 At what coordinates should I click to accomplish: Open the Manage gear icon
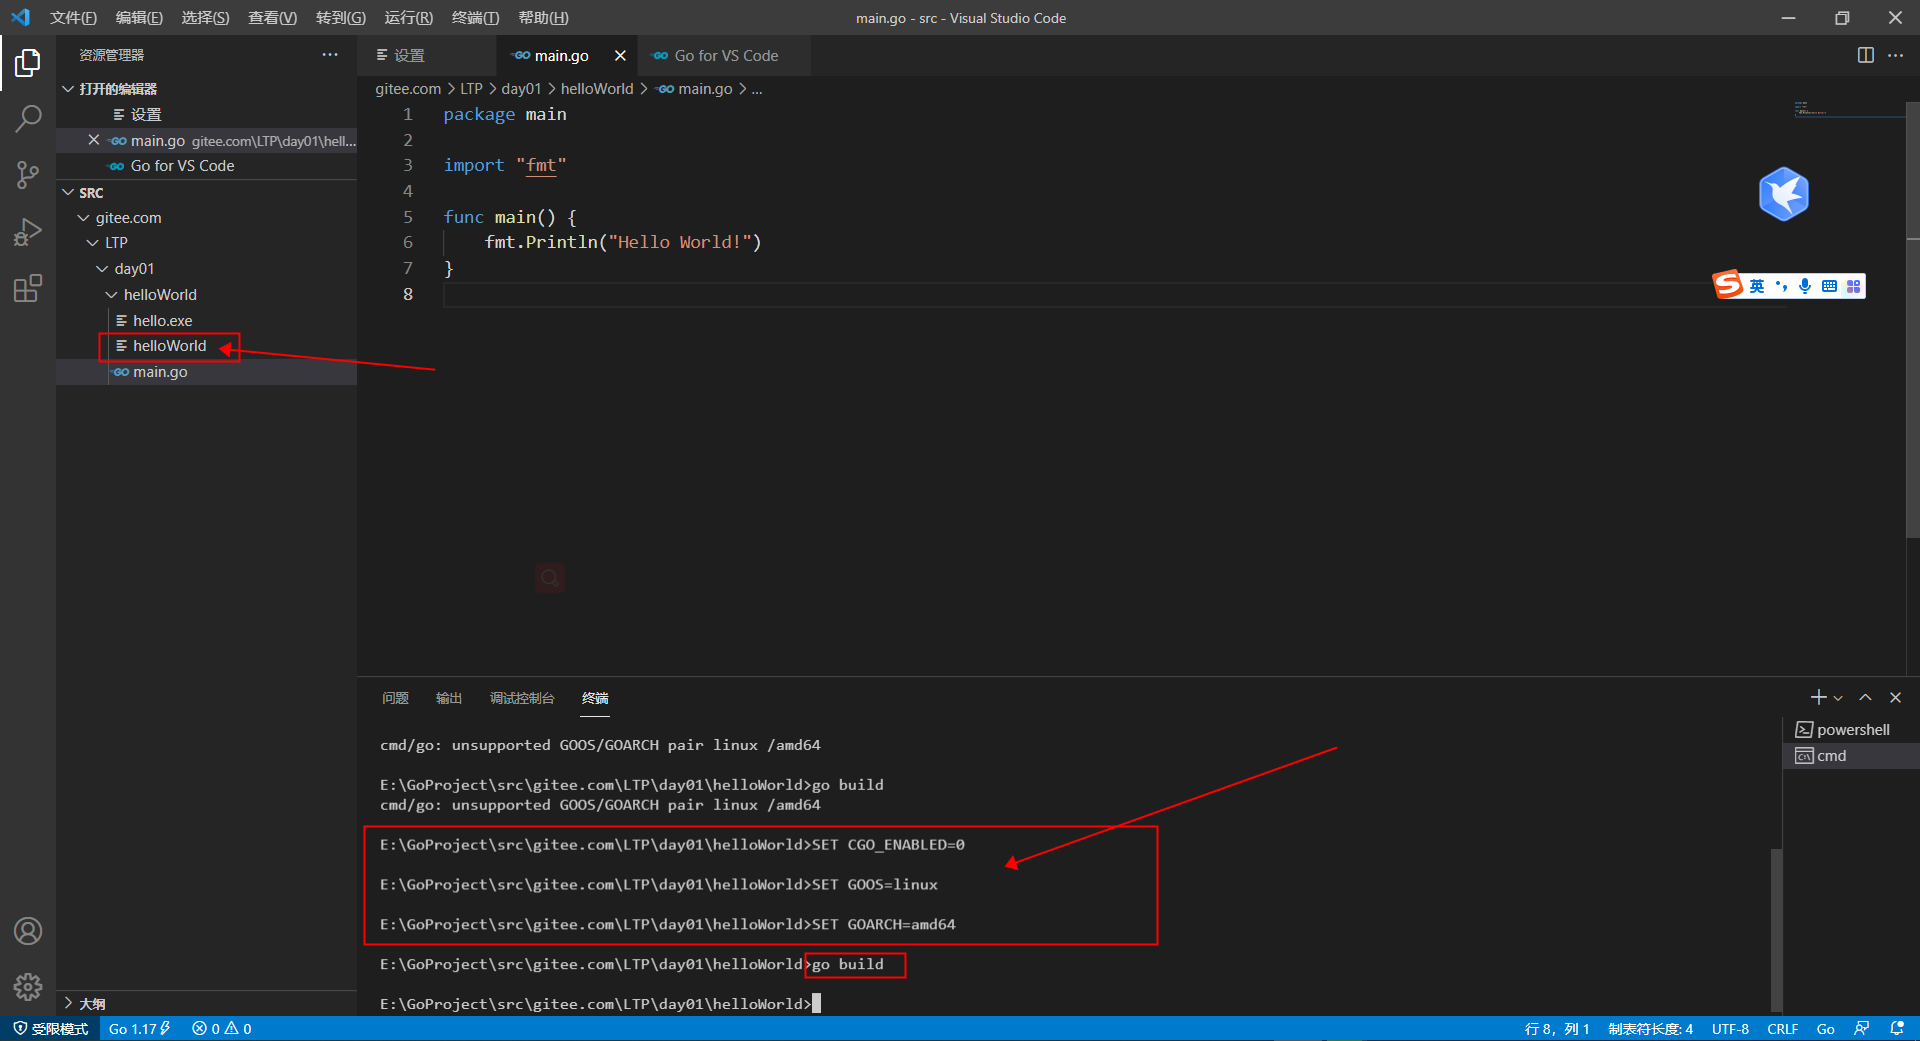[28, 987]
